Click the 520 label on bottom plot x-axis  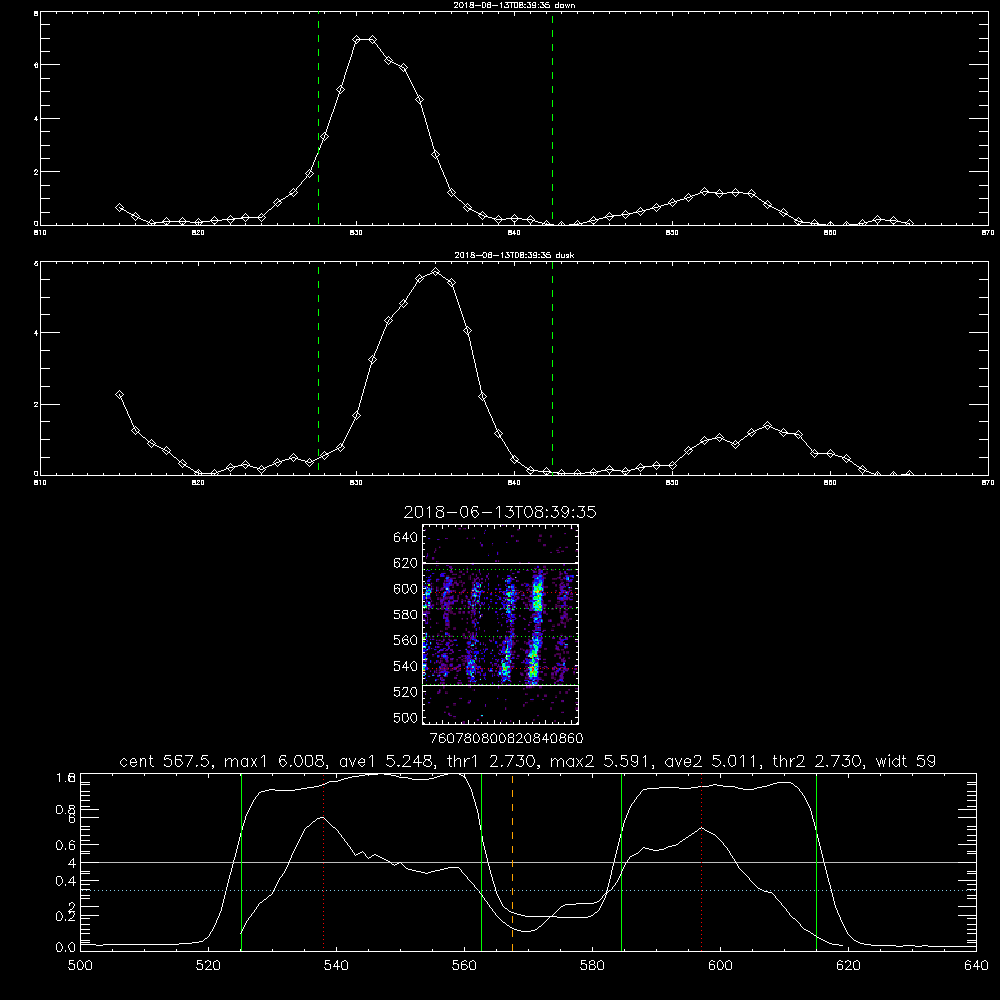pos(209,966)
